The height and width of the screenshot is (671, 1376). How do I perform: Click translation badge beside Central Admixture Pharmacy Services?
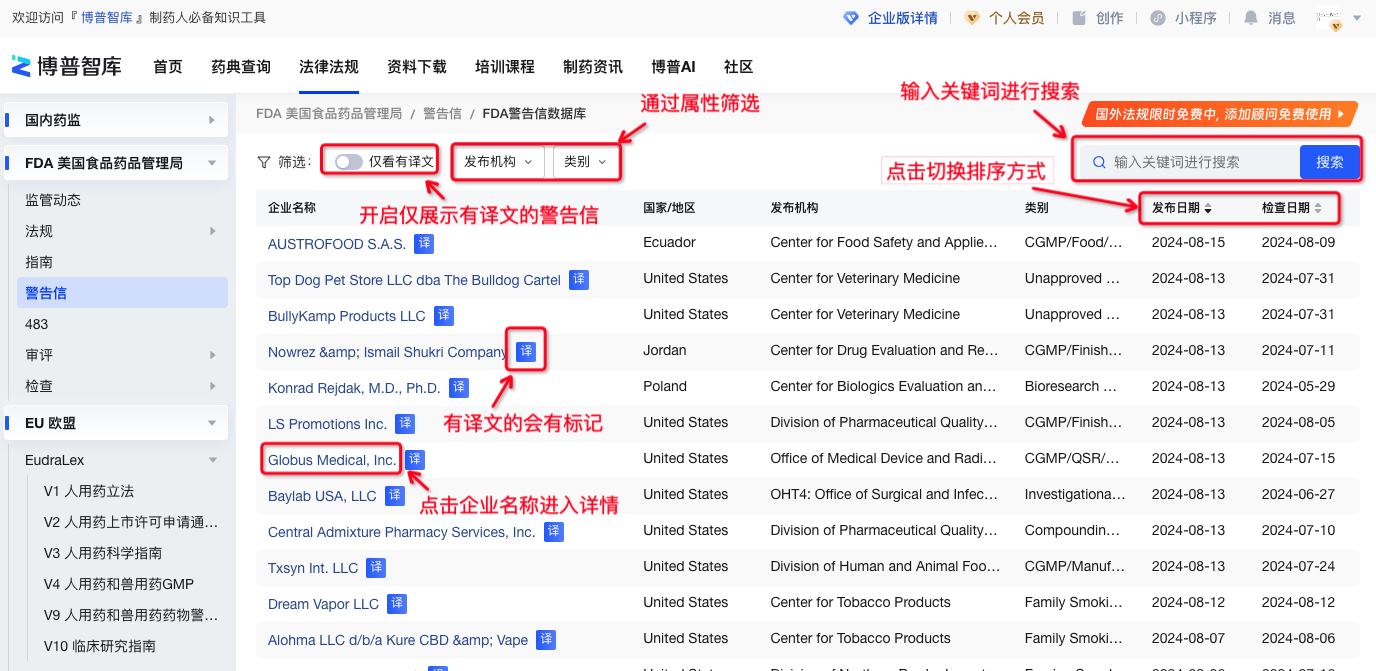tap(554, 532)
